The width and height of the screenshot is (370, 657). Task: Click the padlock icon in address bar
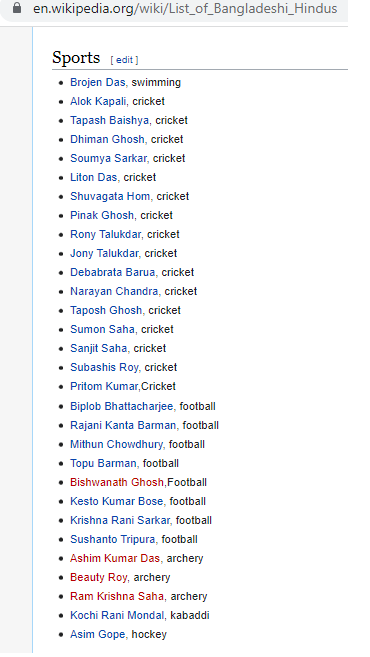[x=17, y=8]
